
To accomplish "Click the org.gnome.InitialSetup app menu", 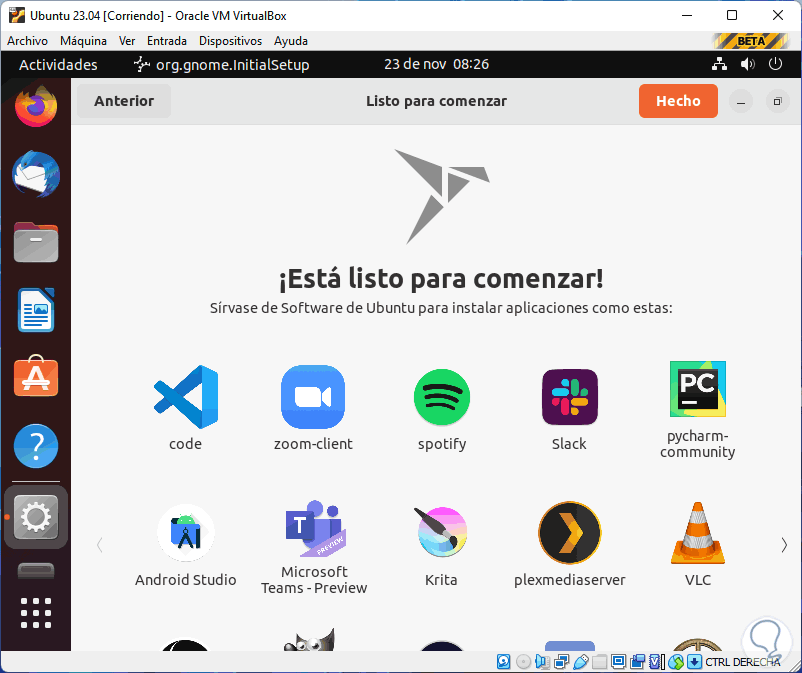I will tap(221, 64).
